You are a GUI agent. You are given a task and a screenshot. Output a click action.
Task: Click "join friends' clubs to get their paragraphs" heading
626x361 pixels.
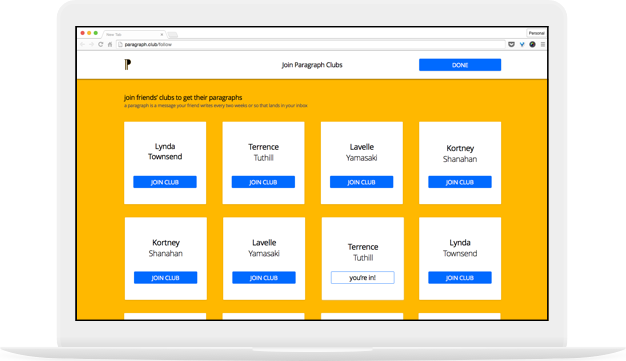click(x=183, y=97)
